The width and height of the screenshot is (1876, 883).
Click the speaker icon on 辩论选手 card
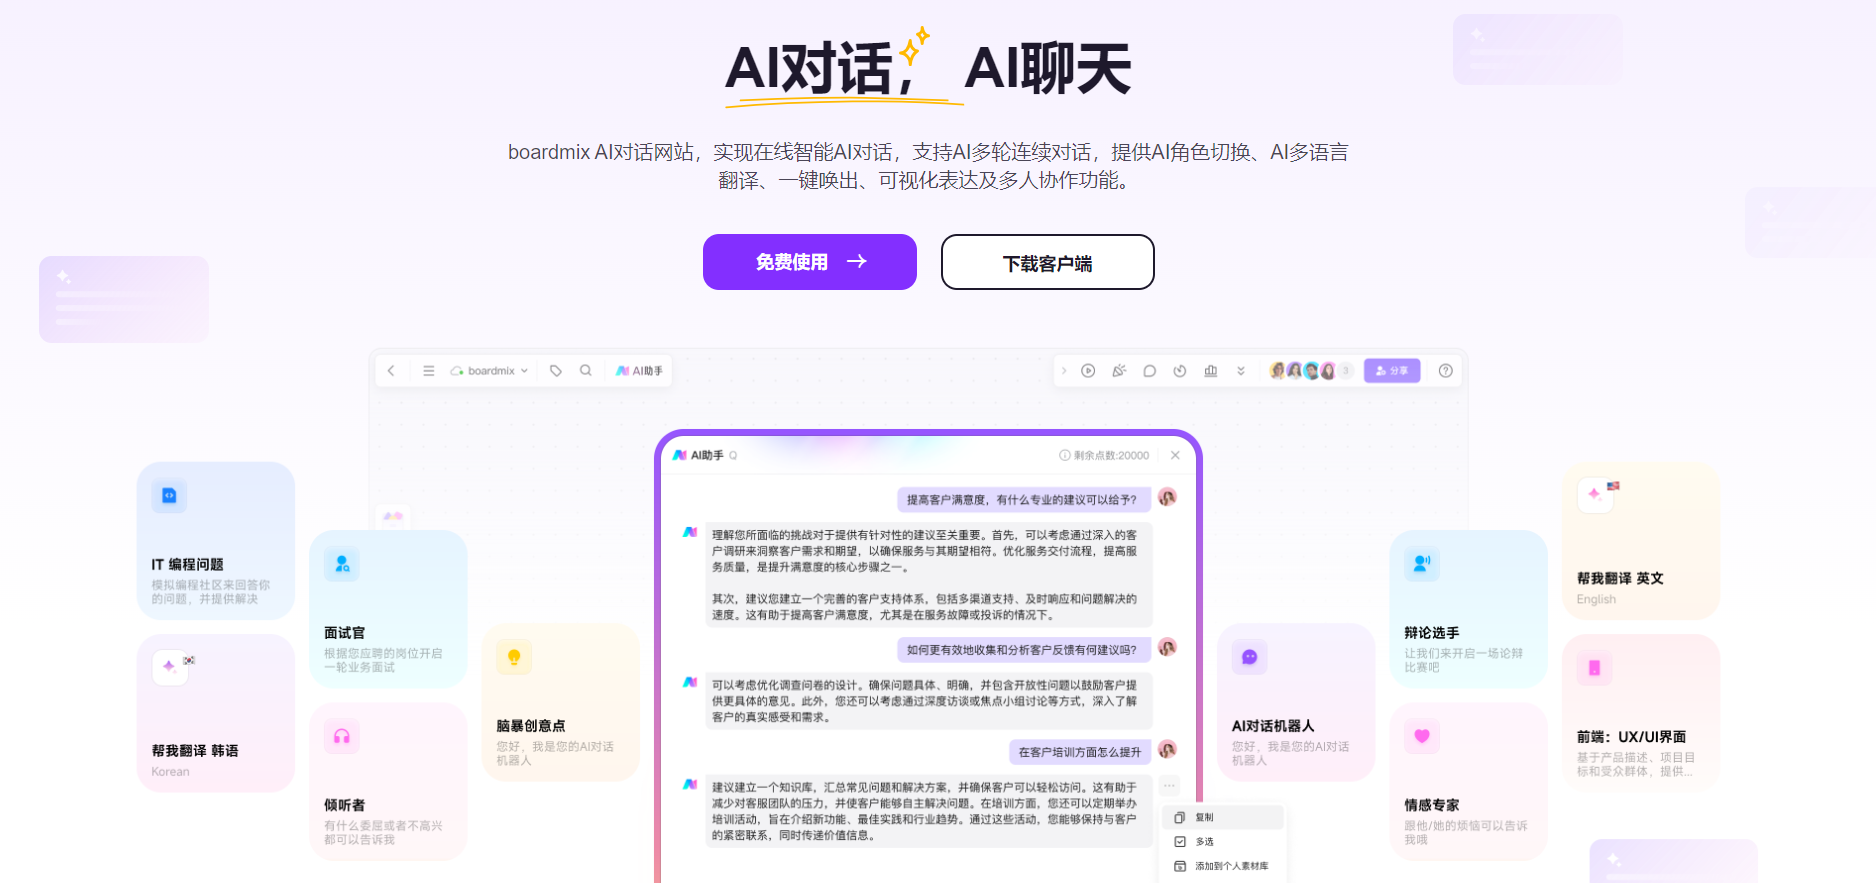tap(1422, 564)
